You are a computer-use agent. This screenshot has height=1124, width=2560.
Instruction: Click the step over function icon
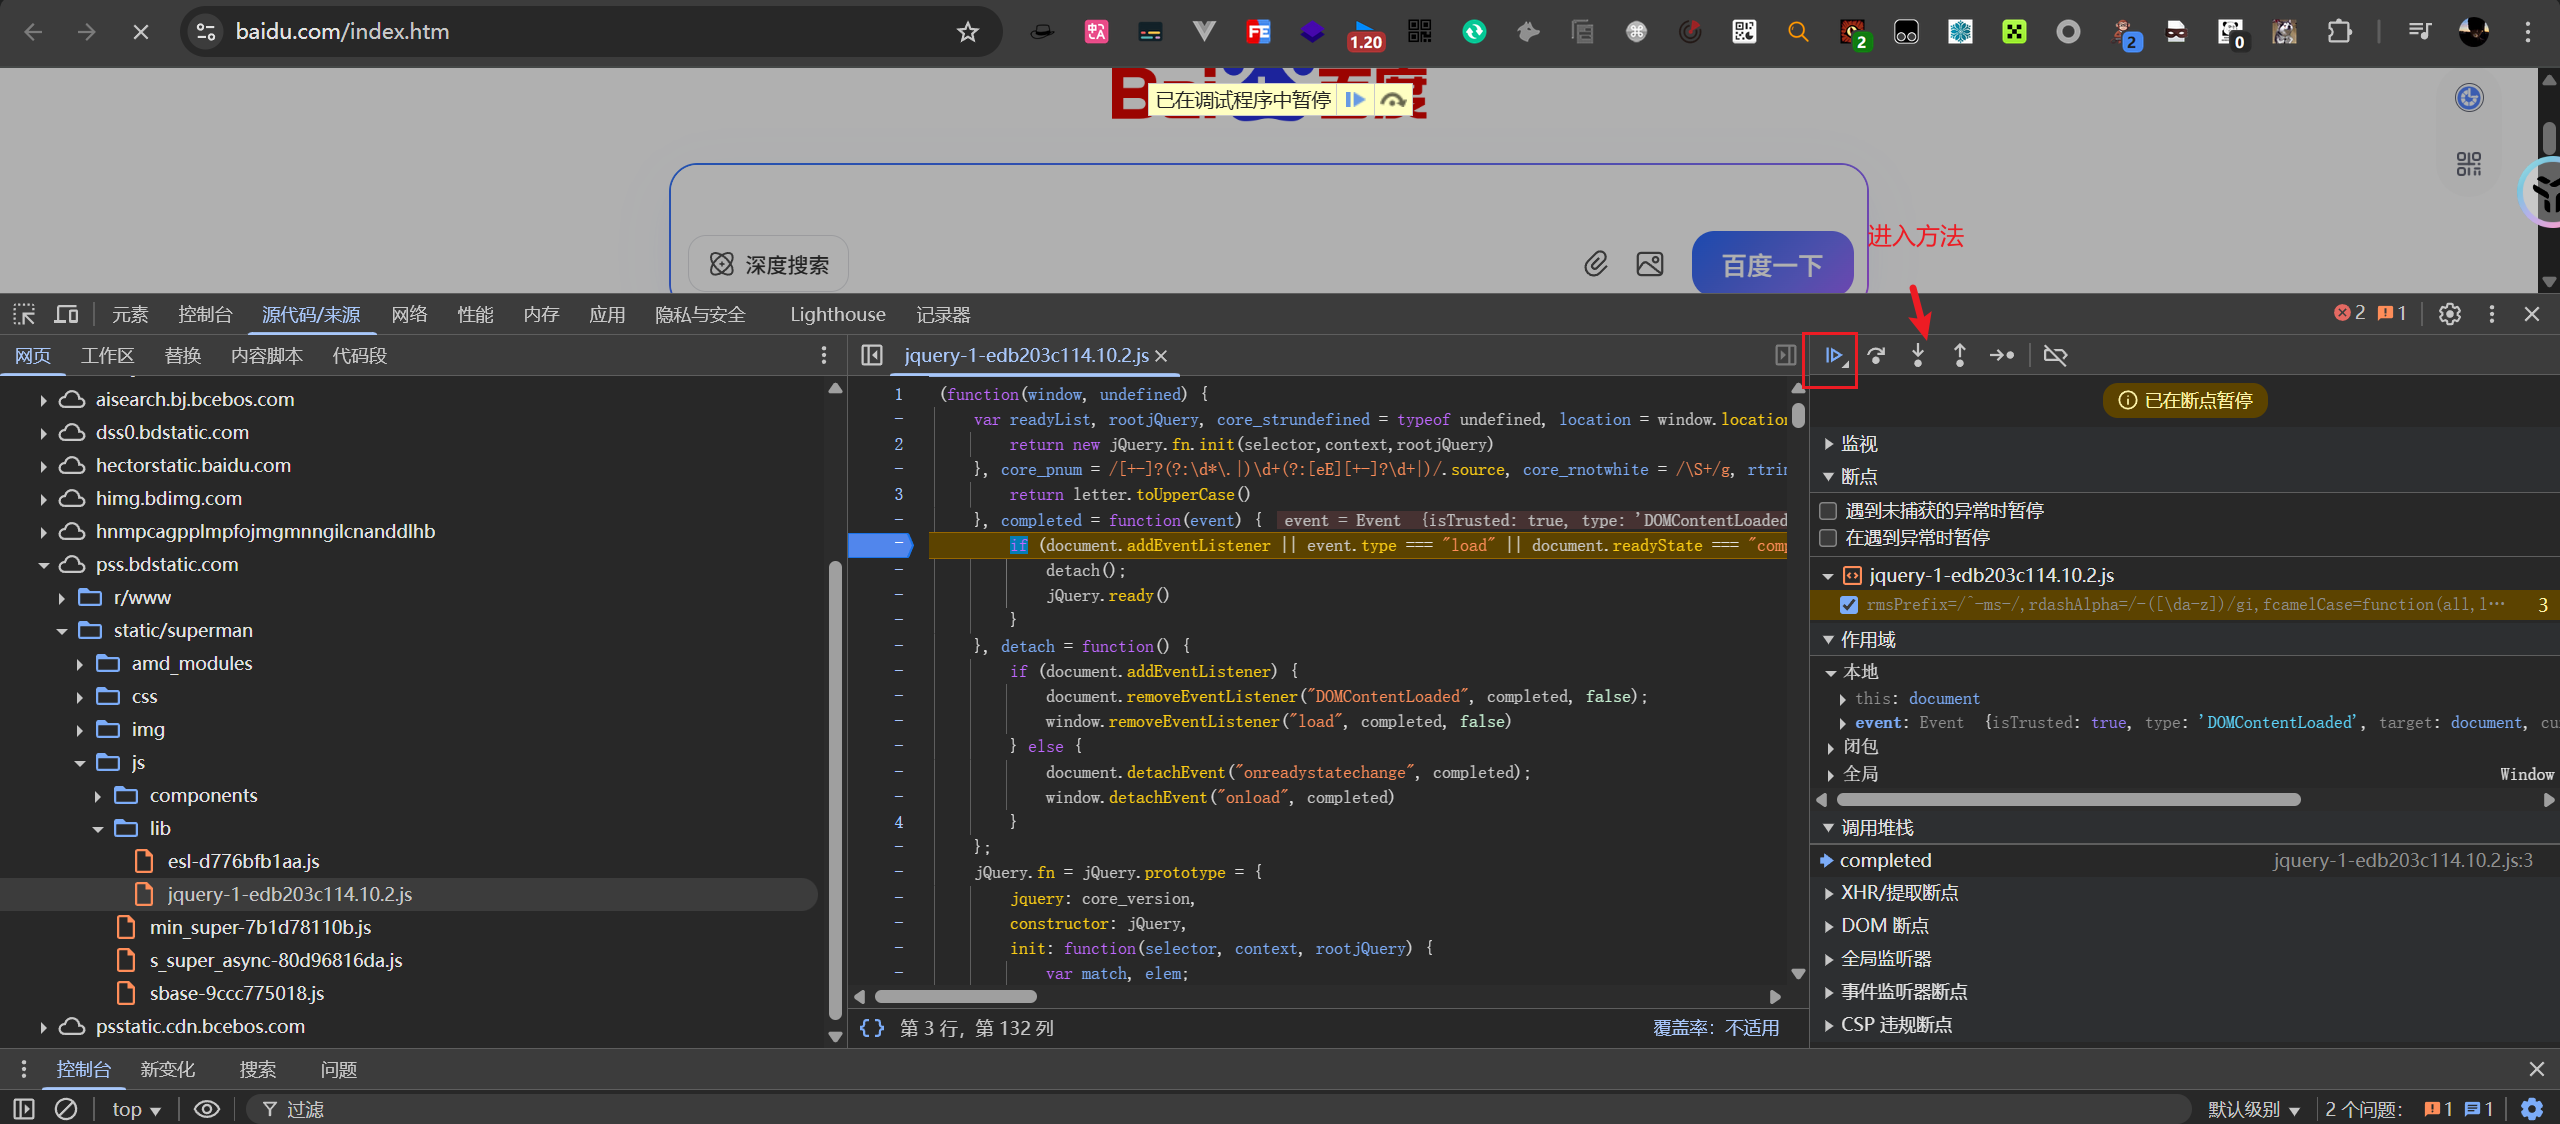pos(1876,355)
